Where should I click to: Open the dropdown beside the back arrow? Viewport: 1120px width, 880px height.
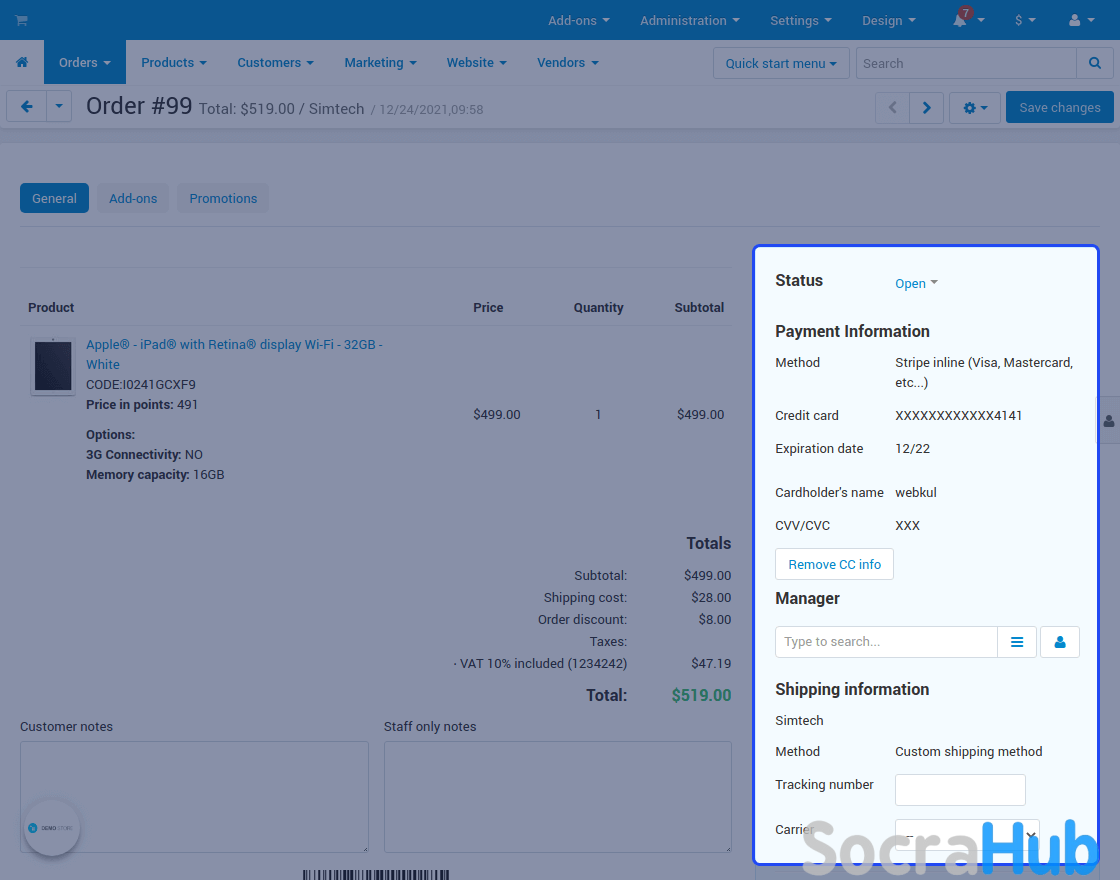click(x=59, y=107)
